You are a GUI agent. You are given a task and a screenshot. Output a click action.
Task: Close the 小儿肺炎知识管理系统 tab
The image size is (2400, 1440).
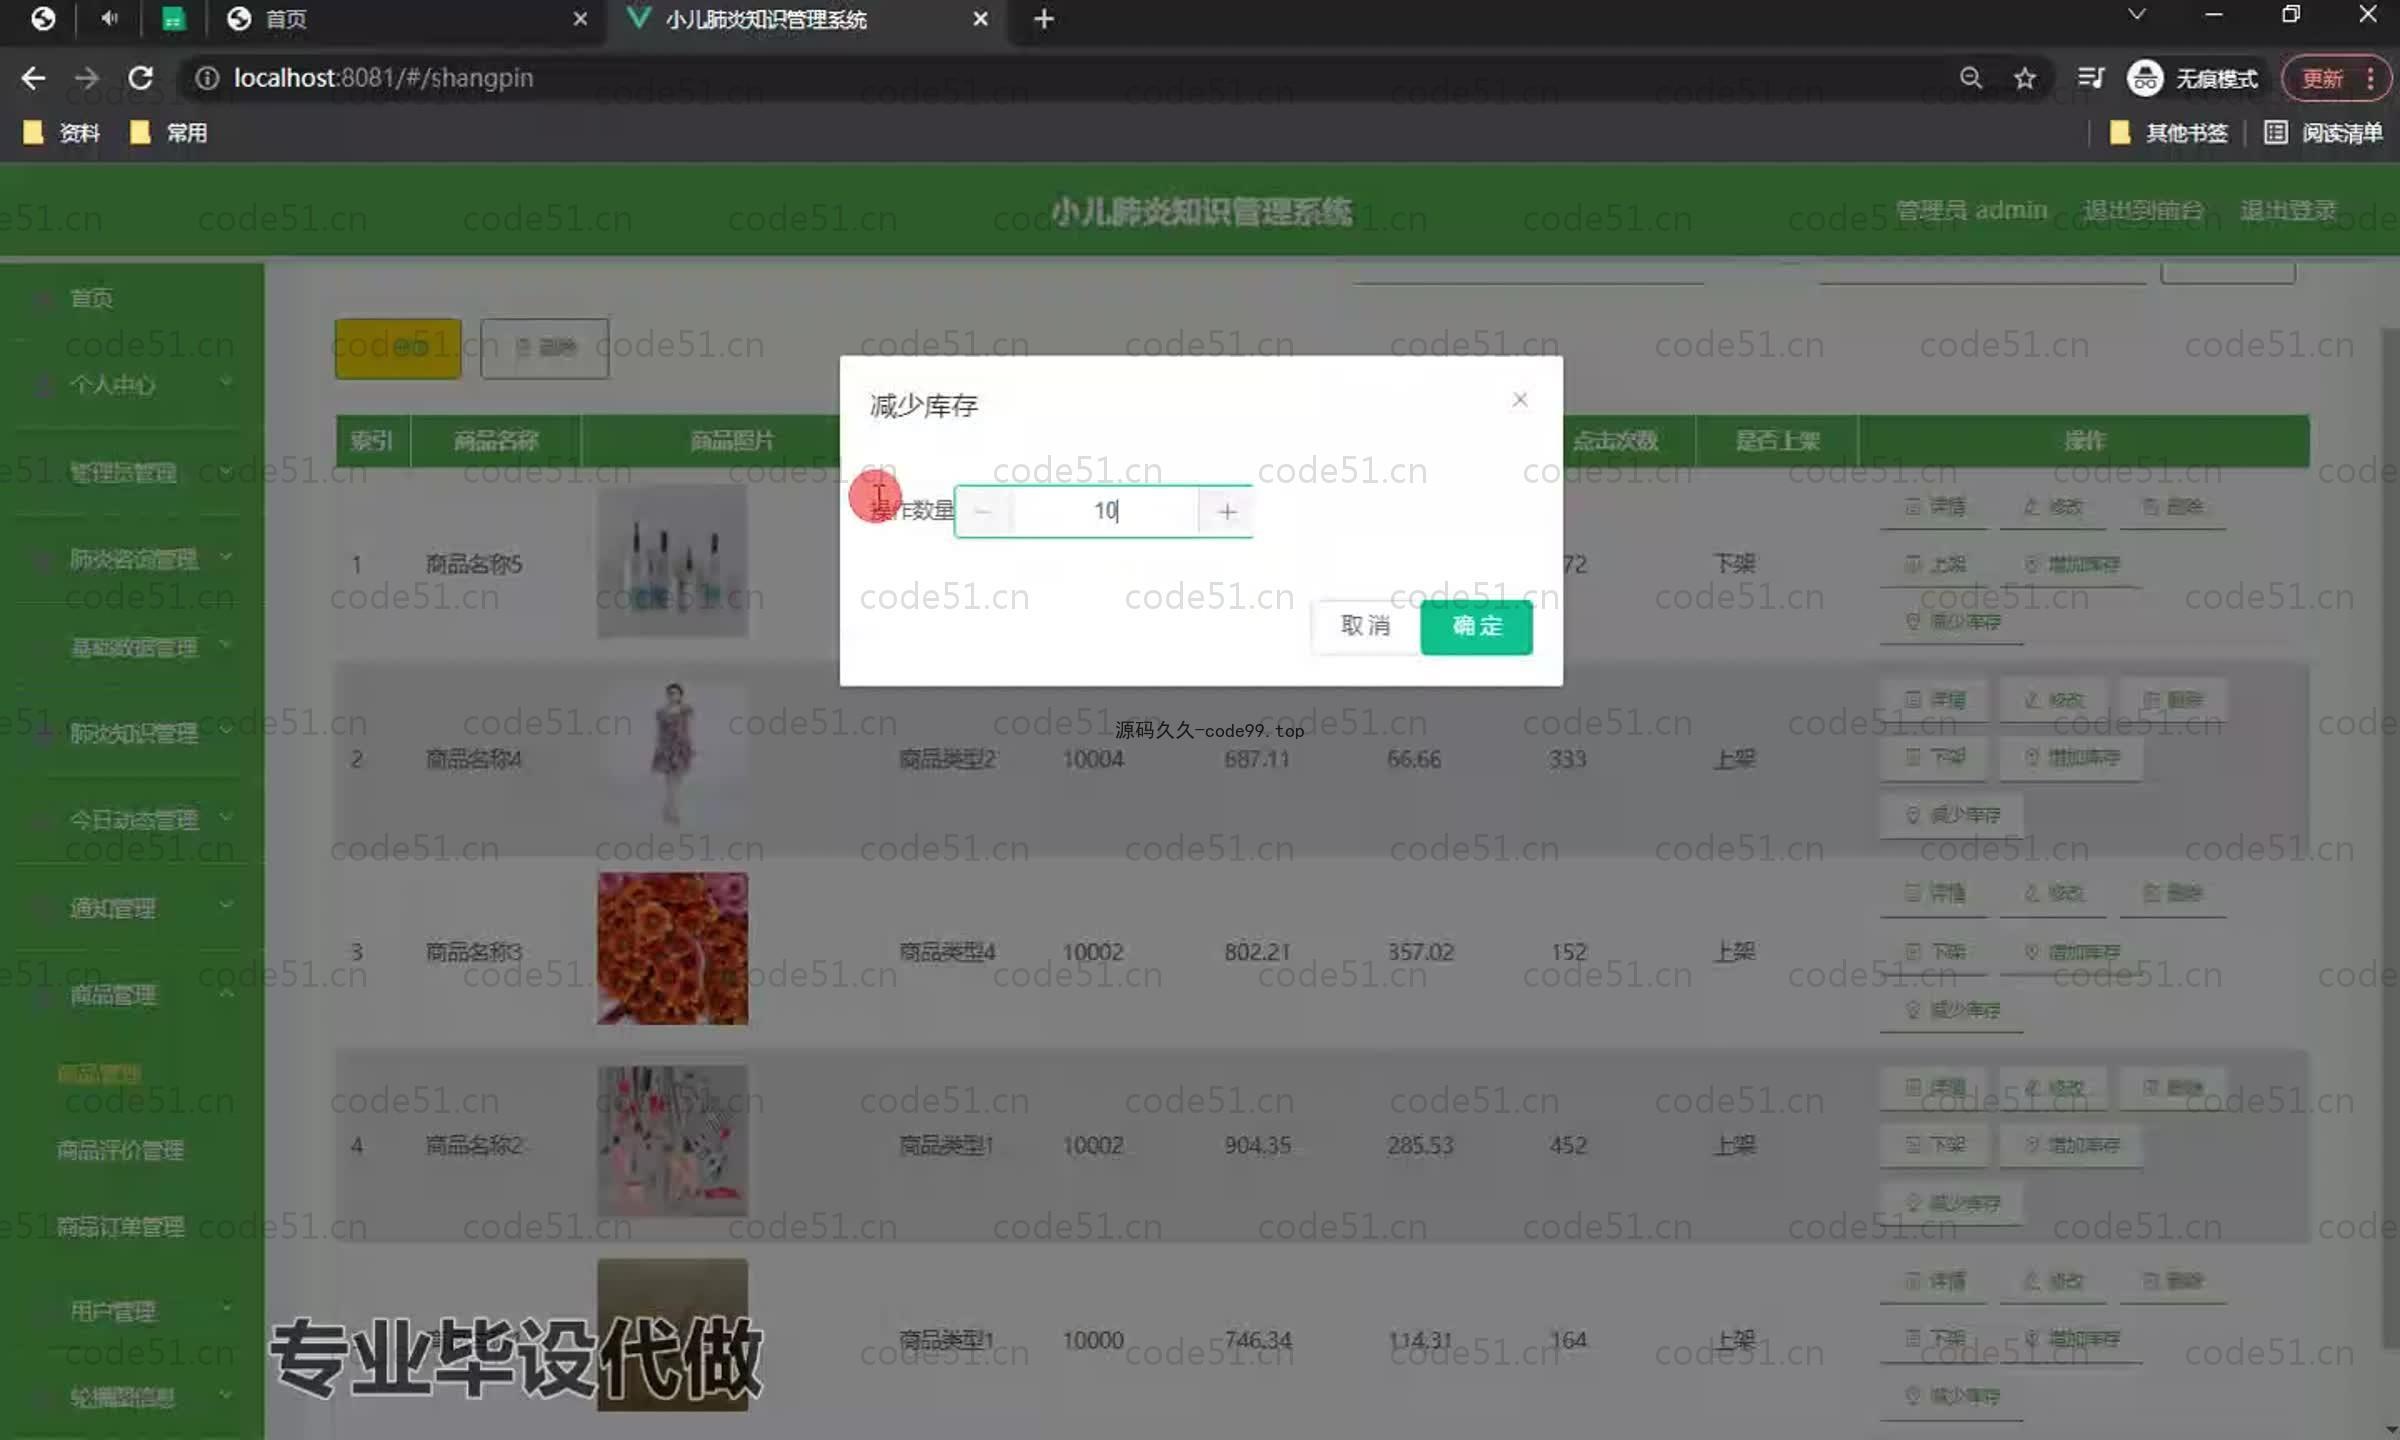click(980, 19)
